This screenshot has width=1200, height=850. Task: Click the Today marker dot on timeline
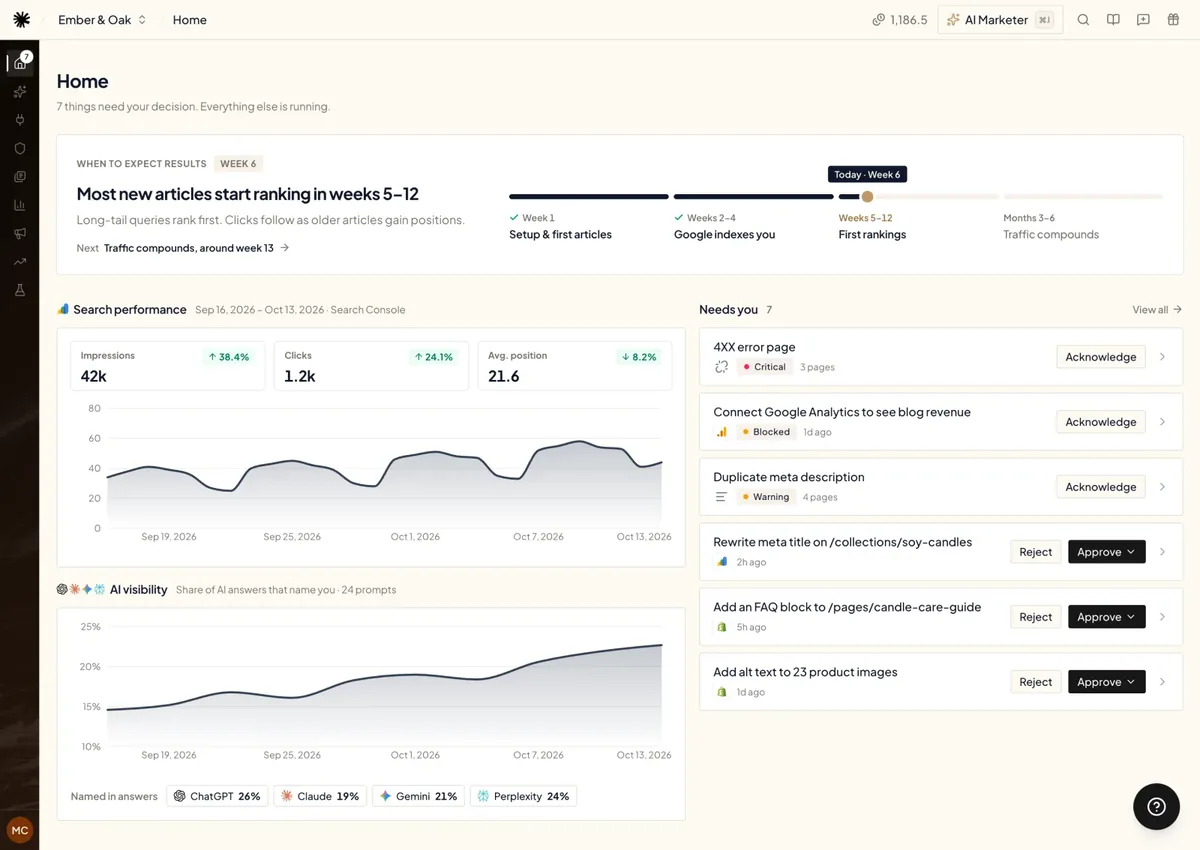pyautogui.click(x=867, y=197)
